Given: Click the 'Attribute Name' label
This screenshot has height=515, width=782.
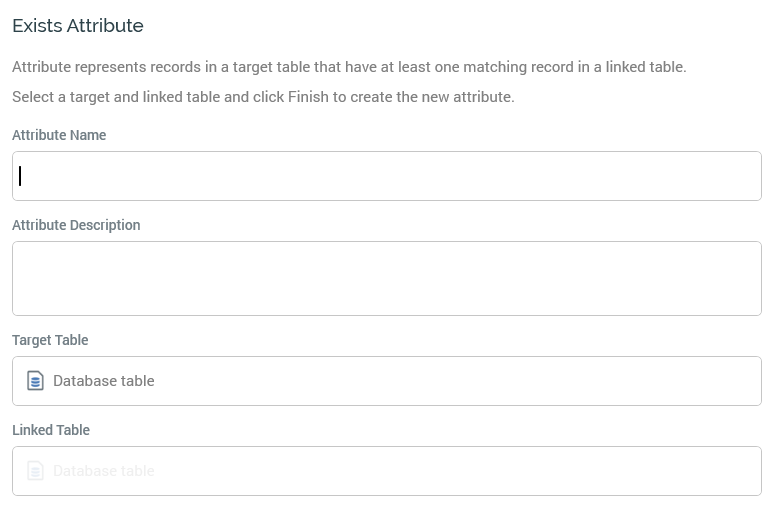Looking at the screenshot, I should (59, 135).
